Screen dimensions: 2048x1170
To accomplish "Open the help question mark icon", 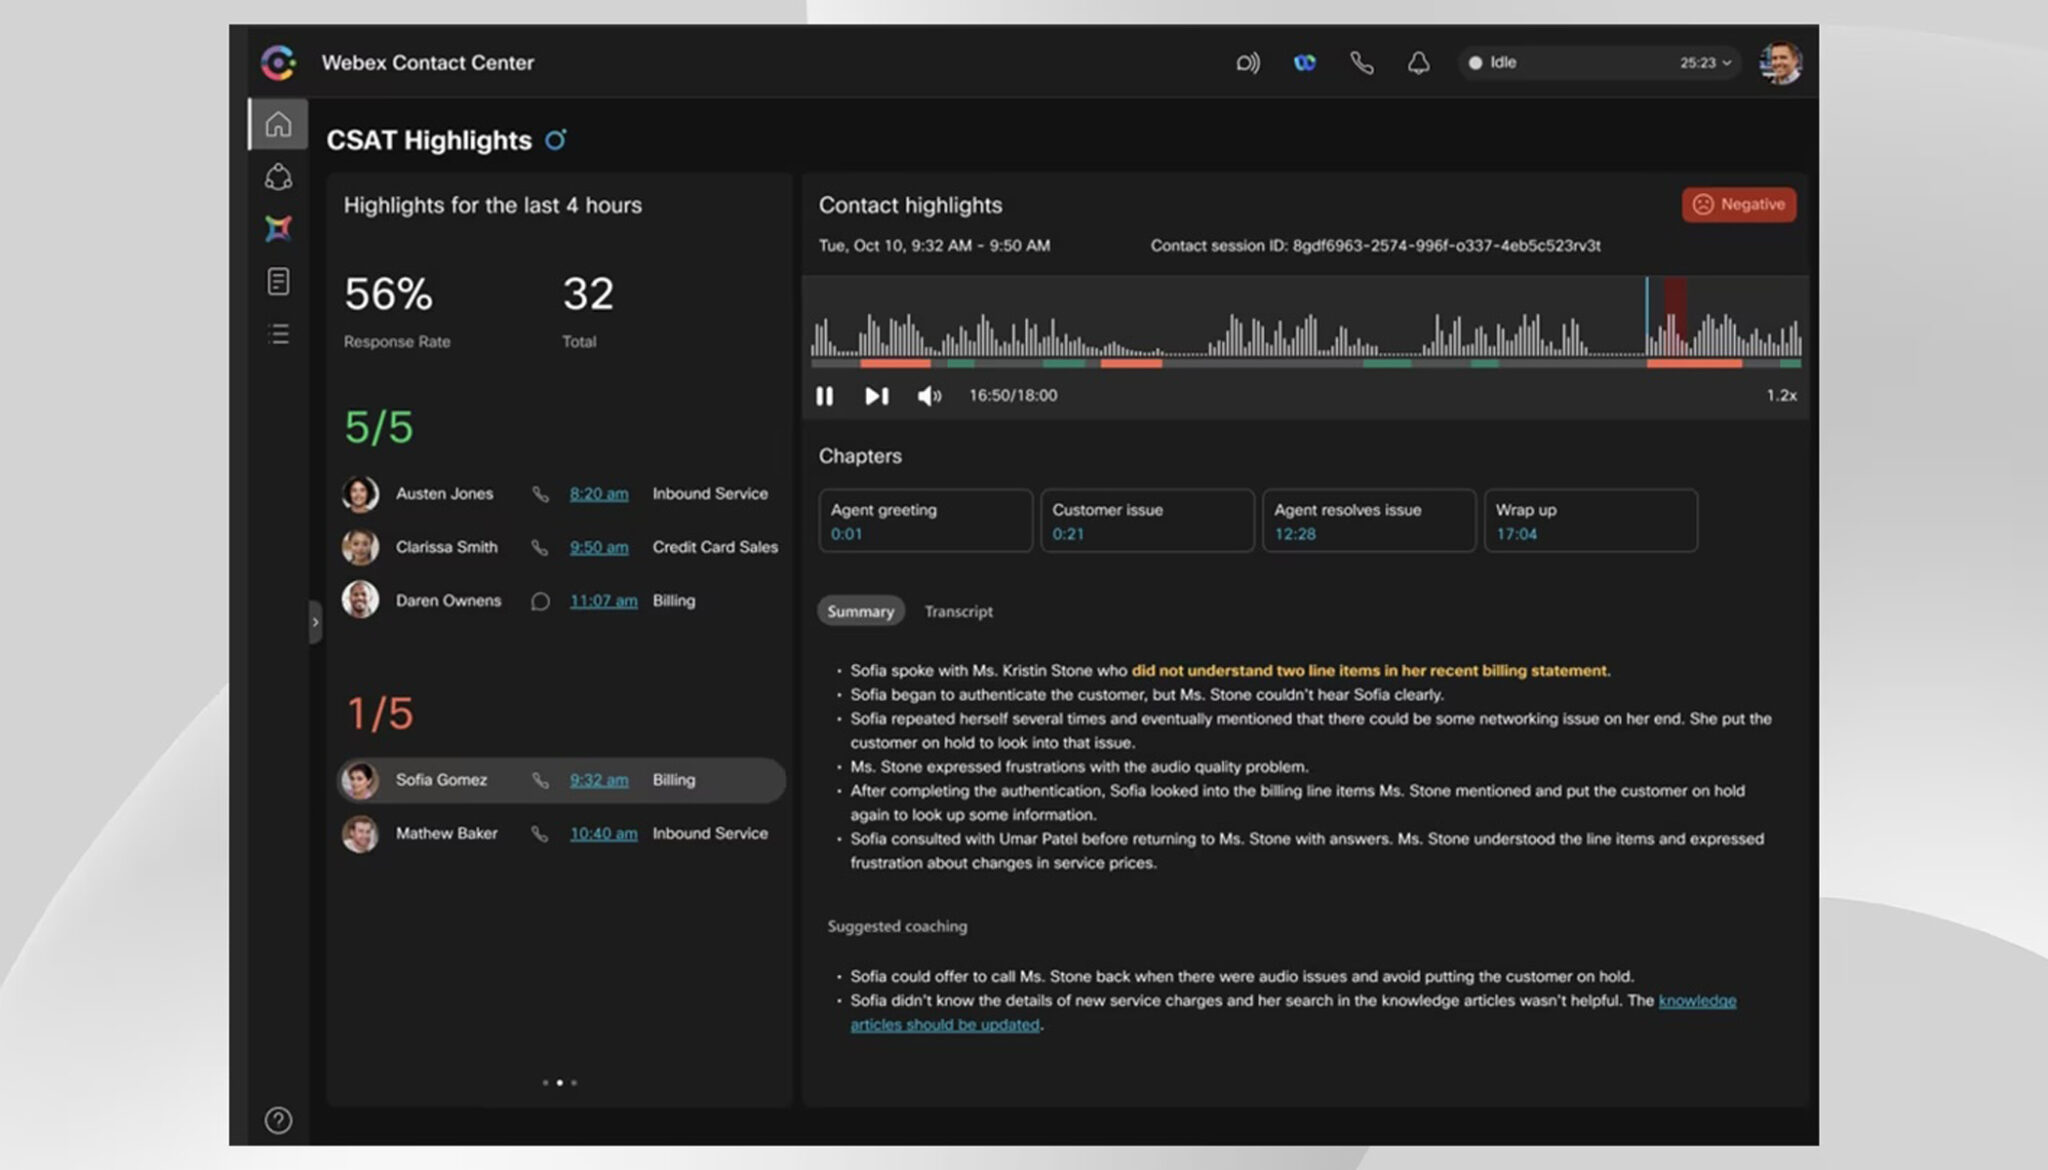I will coord(278,1120).
